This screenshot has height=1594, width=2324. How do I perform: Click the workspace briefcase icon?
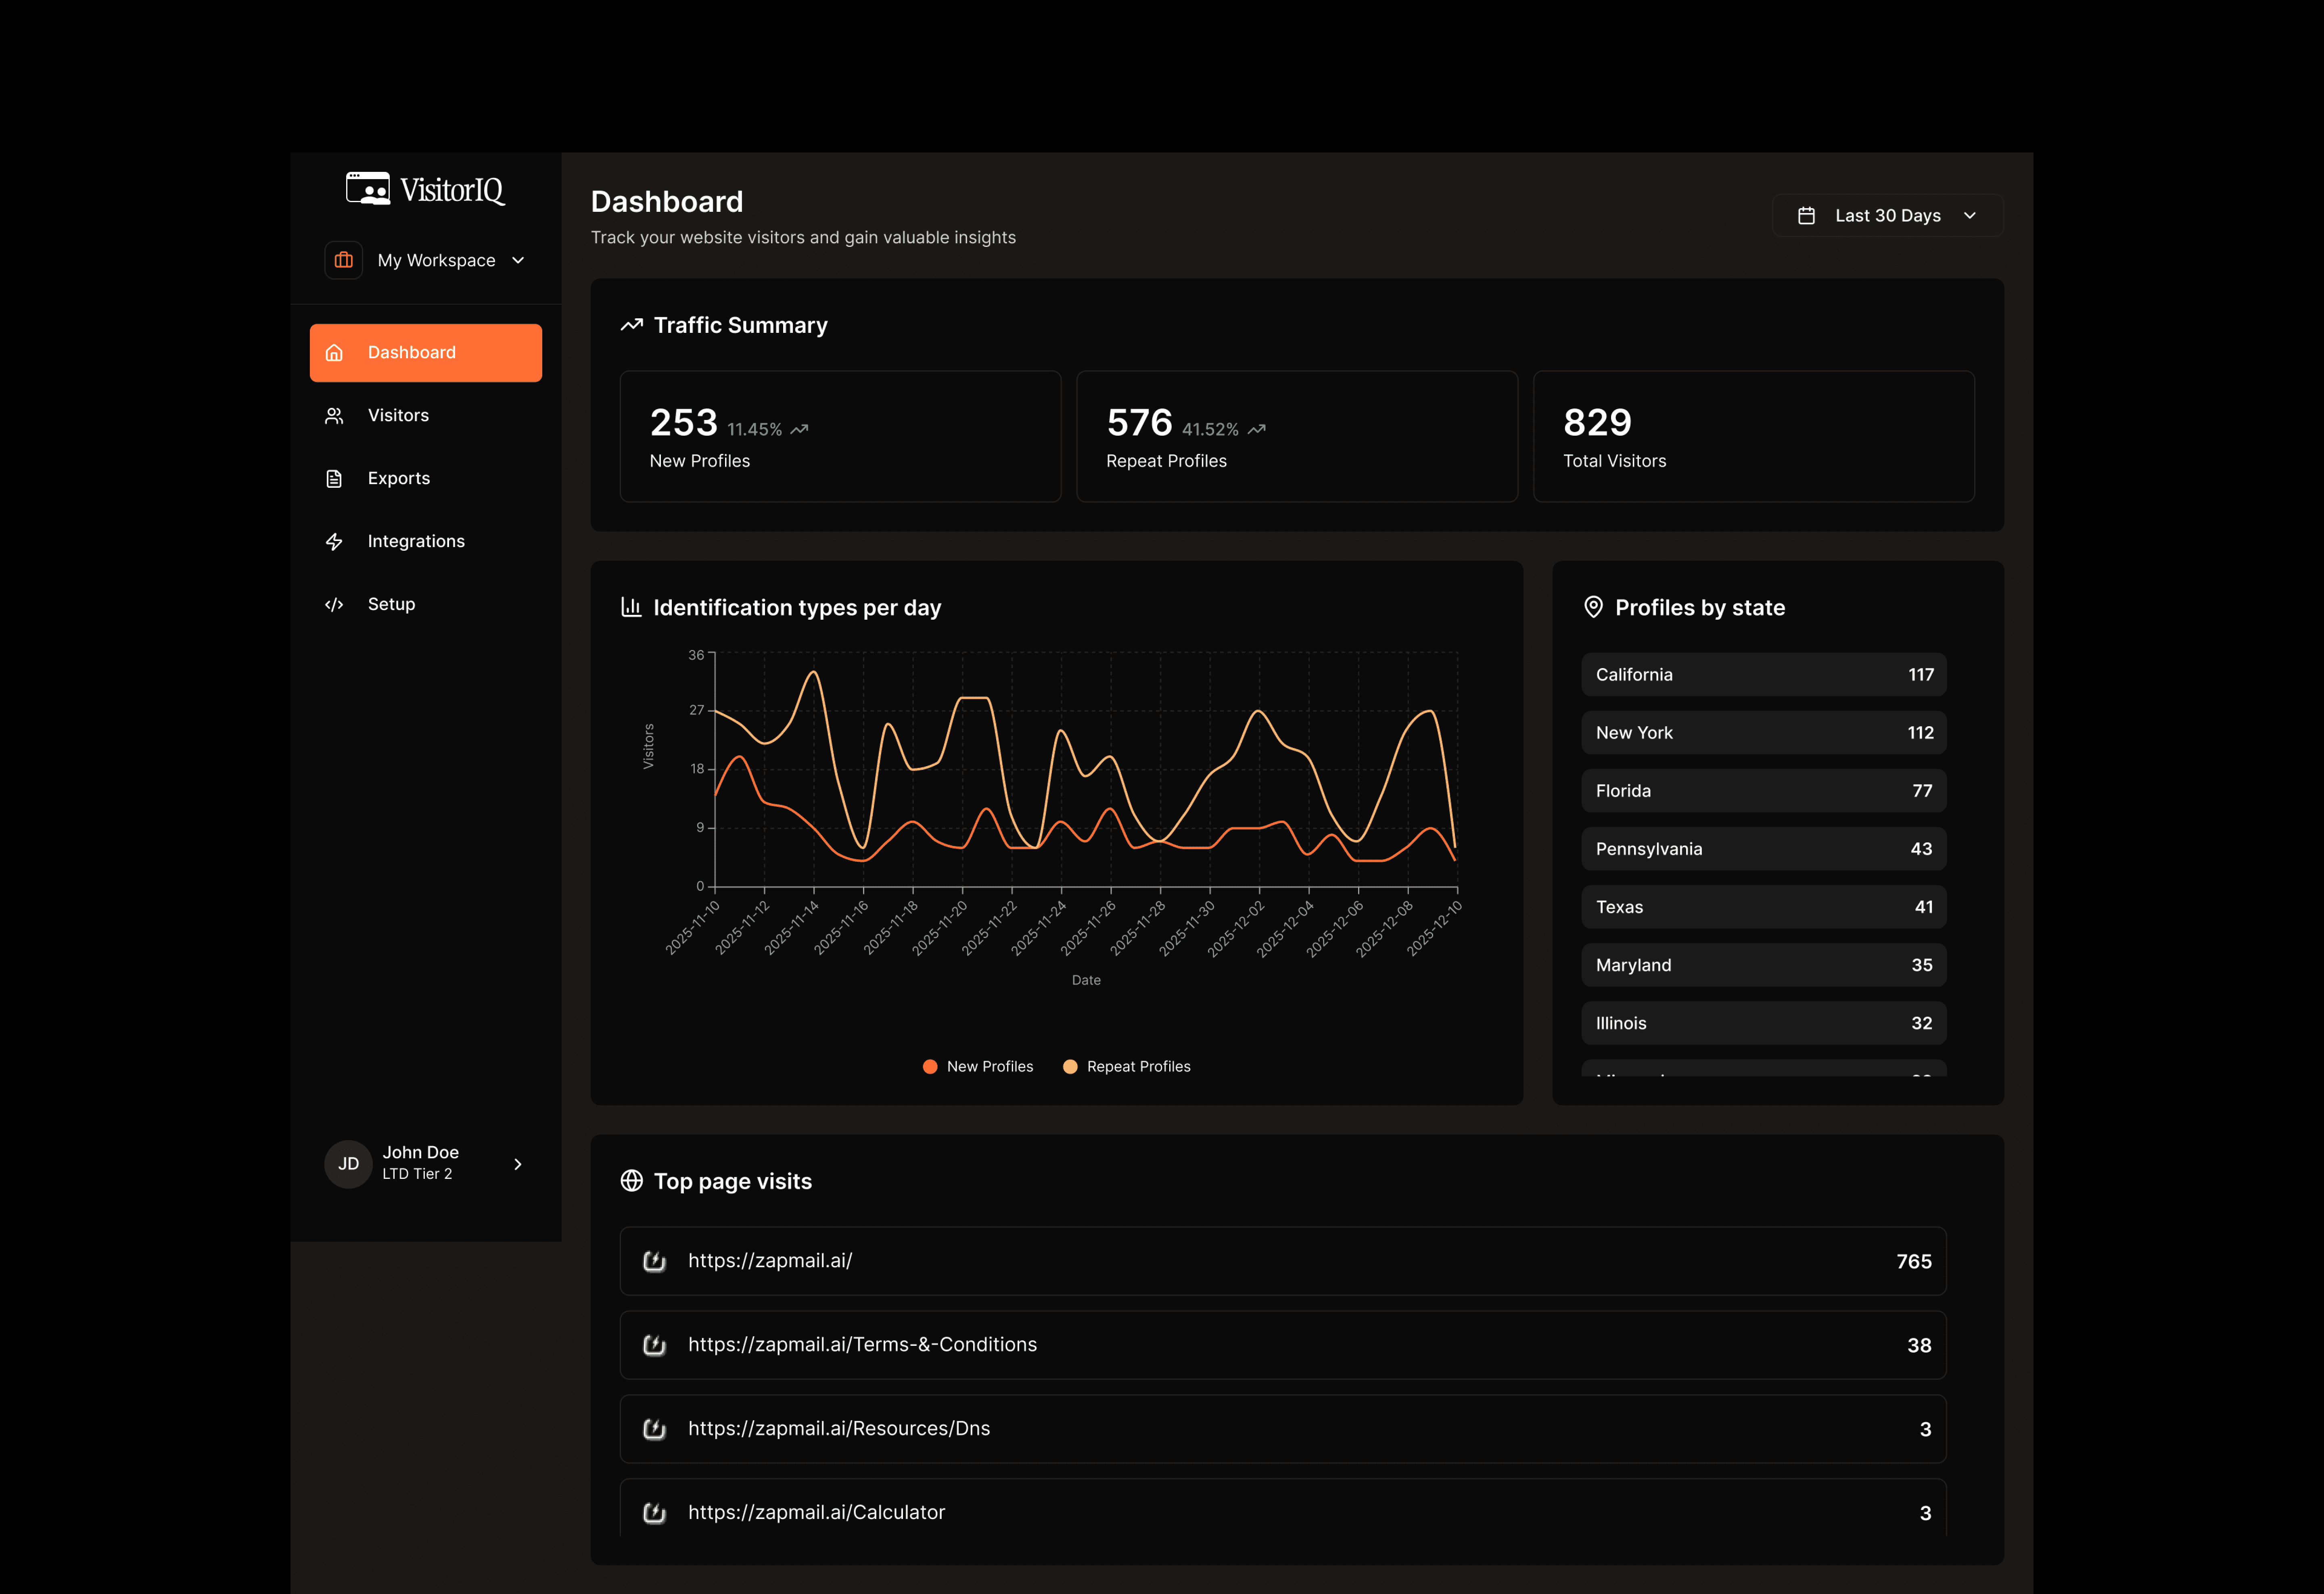coord(344,260)
